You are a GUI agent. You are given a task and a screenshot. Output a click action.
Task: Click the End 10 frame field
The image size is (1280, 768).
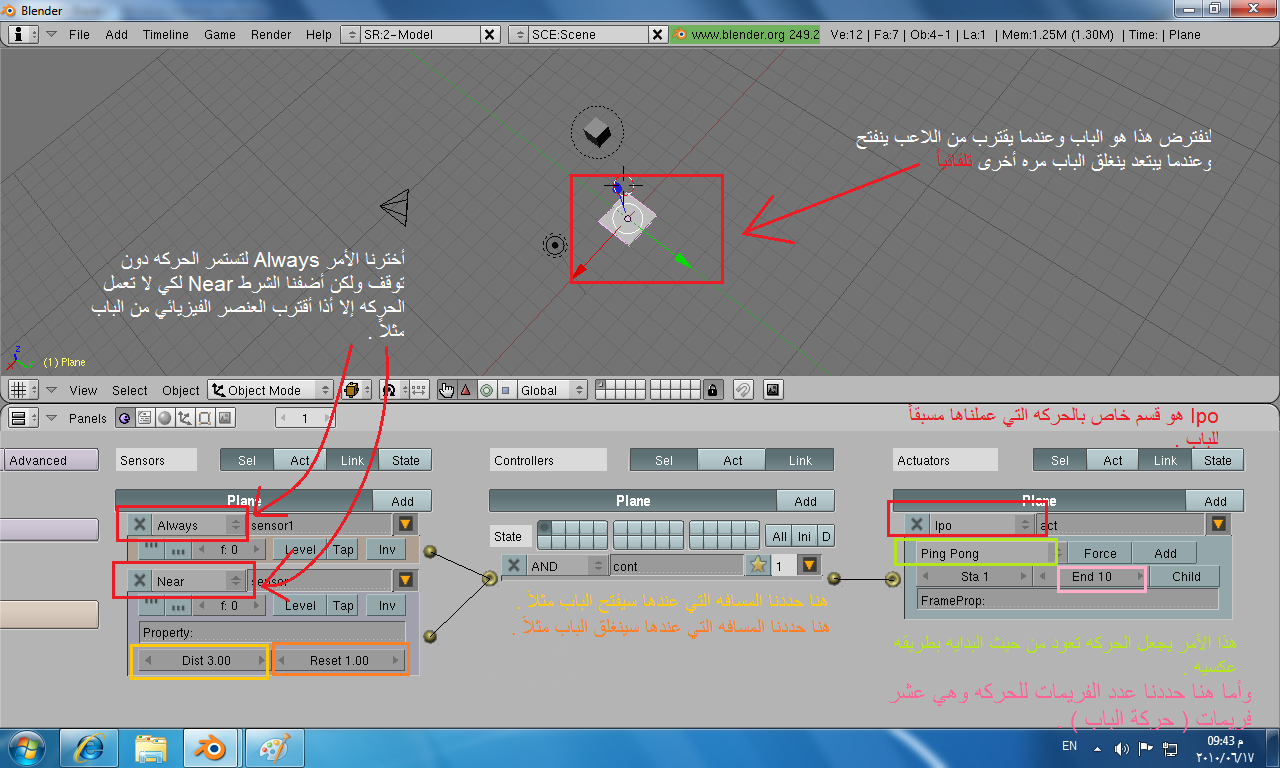point(1092,576)
